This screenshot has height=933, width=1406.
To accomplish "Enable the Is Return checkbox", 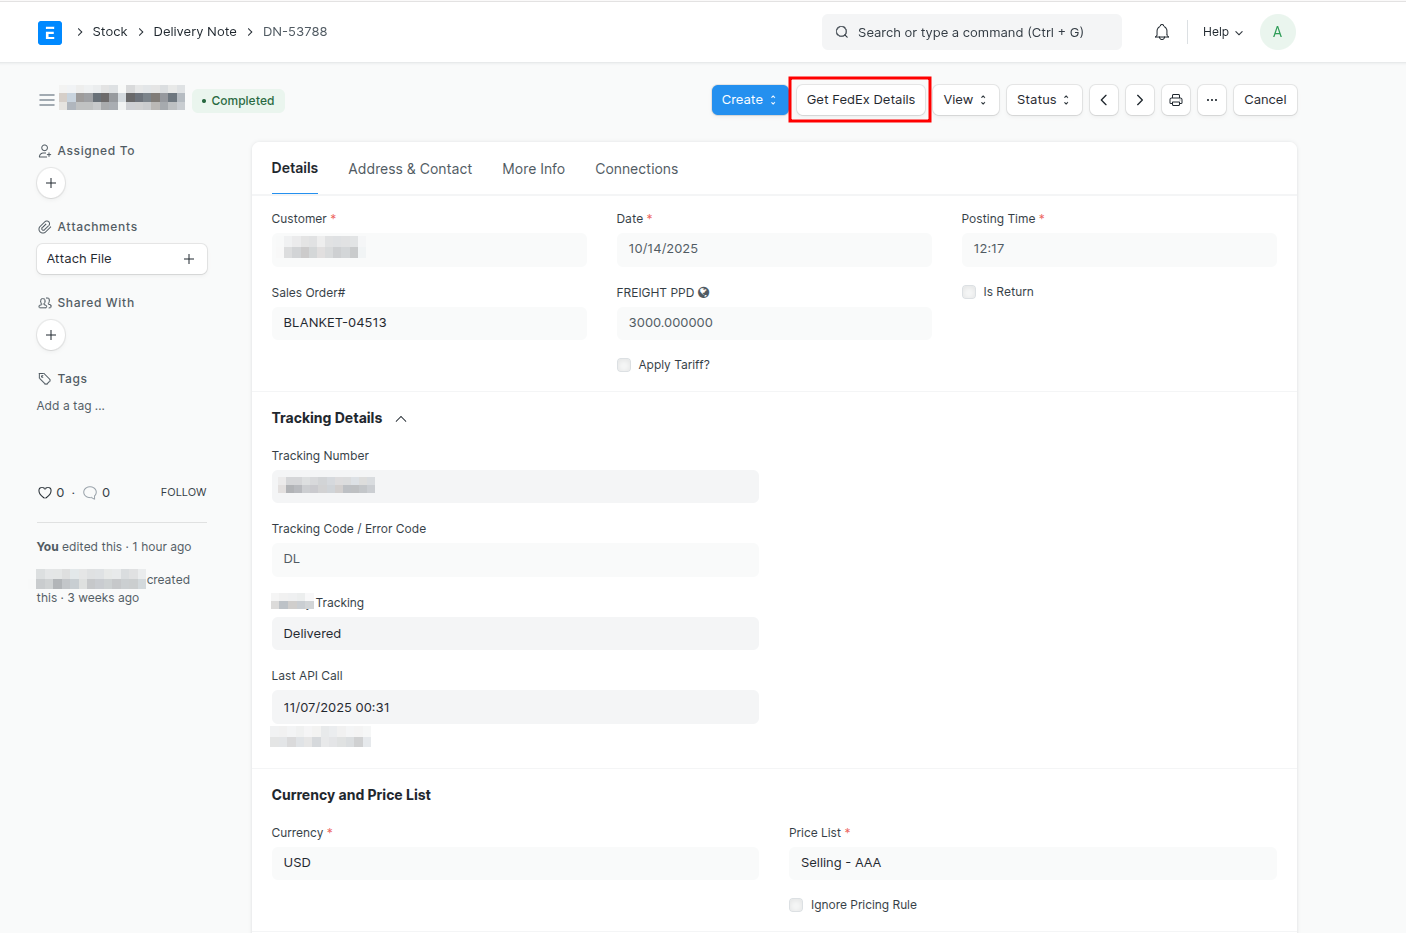I will pyautogui.click(x=969, y=292).
